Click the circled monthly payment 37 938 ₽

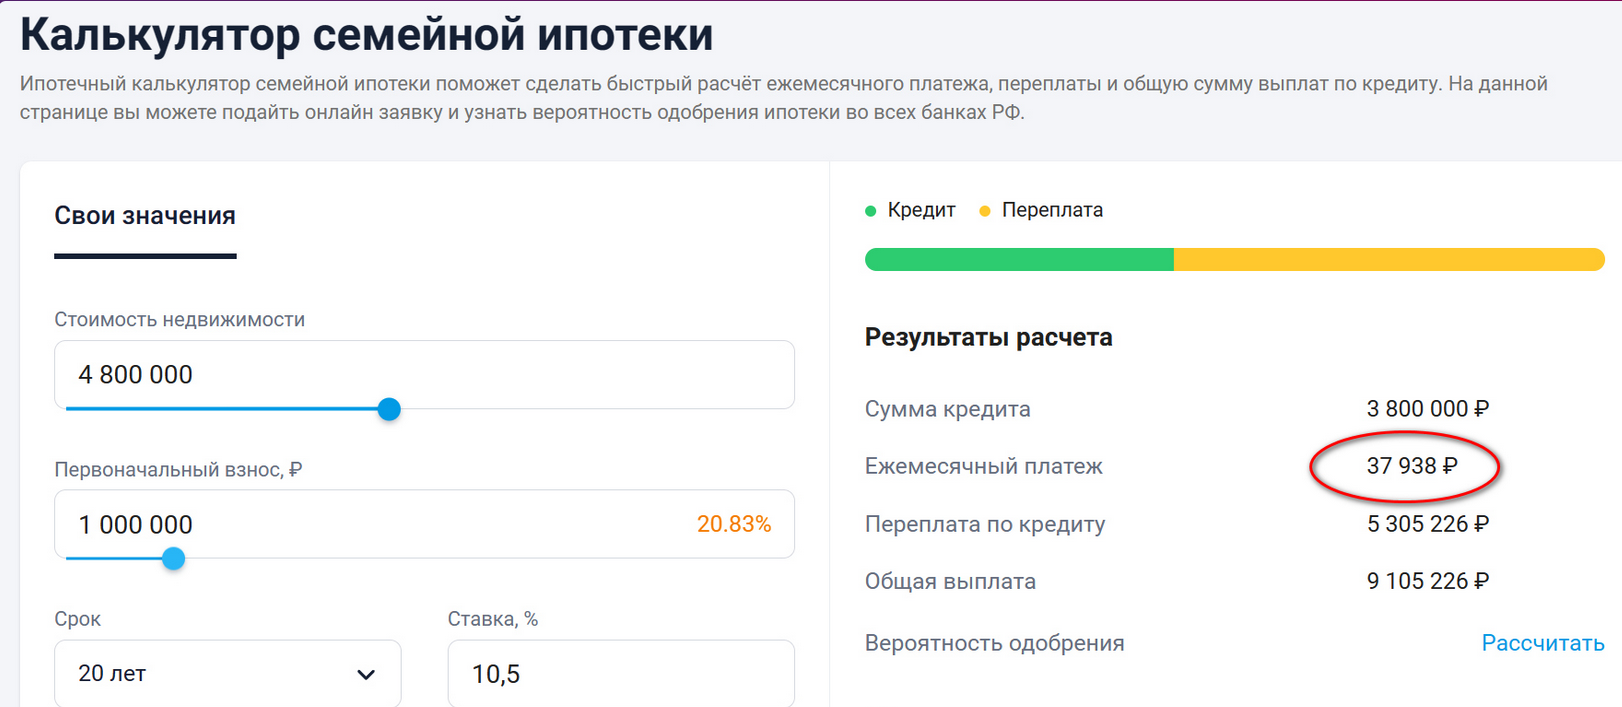[1413, 465]
